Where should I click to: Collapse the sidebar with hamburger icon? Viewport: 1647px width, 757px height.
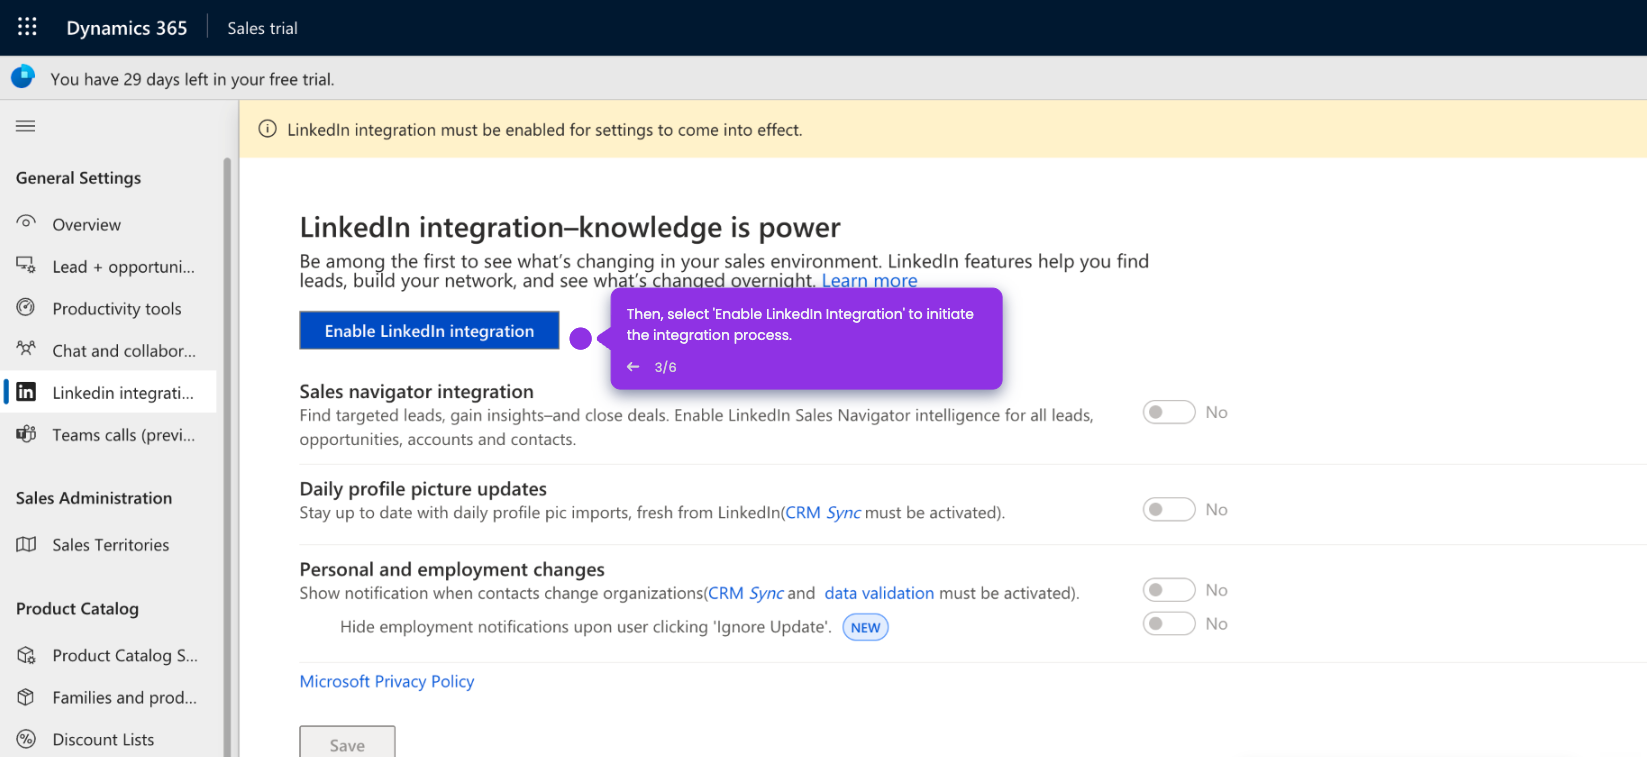tap(26, 126)
